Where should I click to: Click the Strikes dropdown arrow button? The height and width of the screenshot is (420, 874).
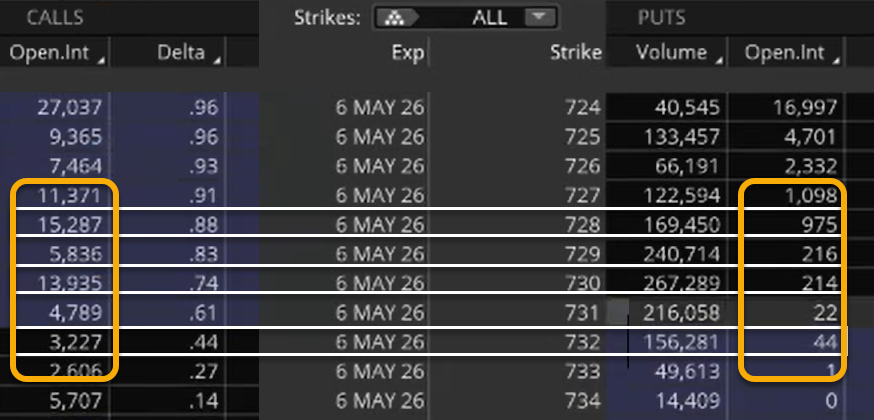click(538, 17)
